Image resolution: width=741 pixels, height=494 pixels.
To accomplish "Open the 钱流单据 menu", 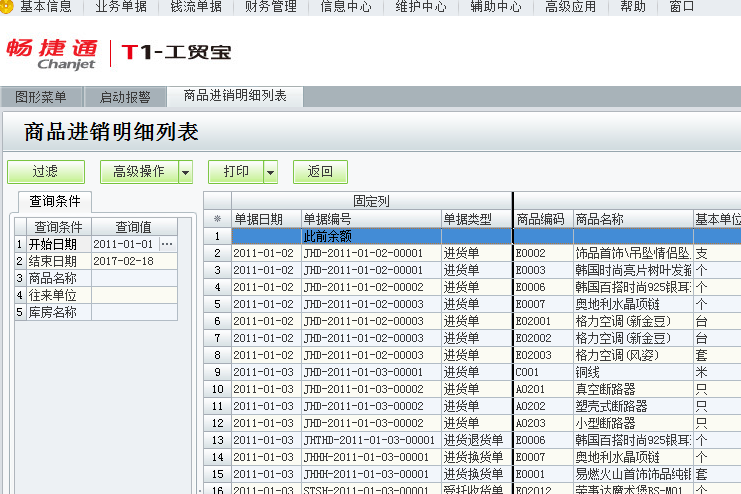I will point(196,7).
